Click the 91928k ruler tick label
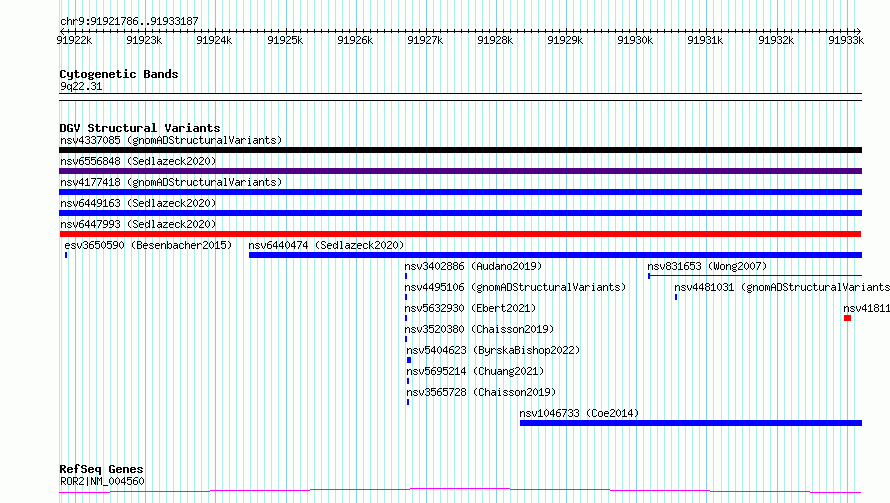The image size is (890, 503). 495,40
